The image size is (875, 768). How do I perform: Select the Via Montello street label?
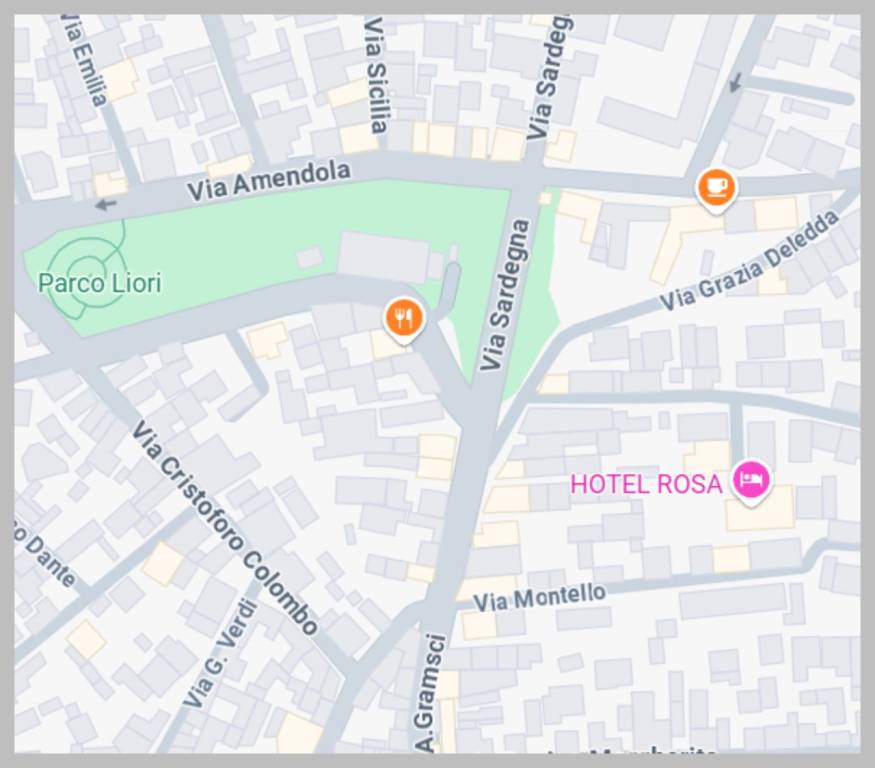click(540, 598)
